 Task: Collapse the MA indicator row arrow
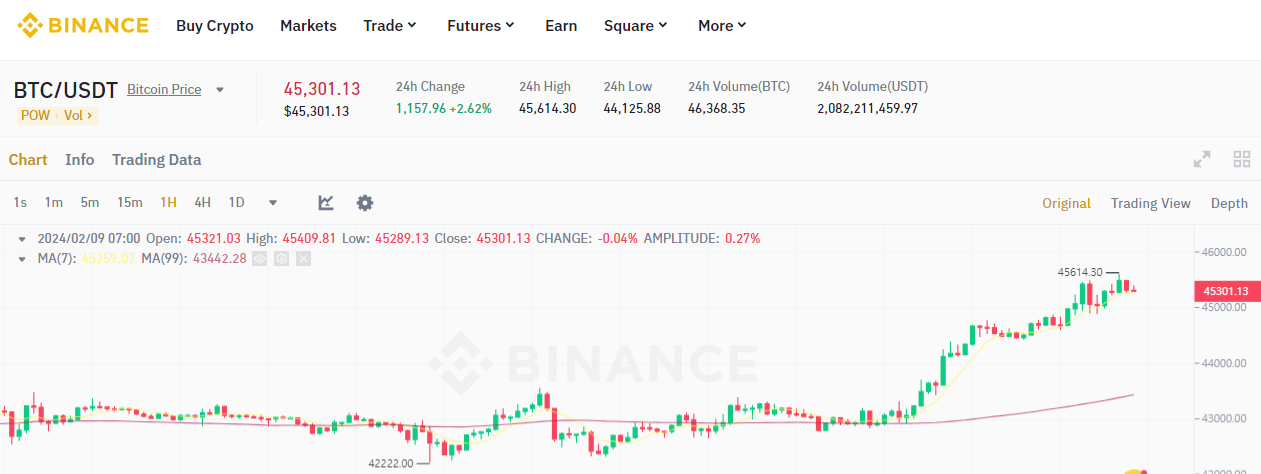[x=22, y=259]
